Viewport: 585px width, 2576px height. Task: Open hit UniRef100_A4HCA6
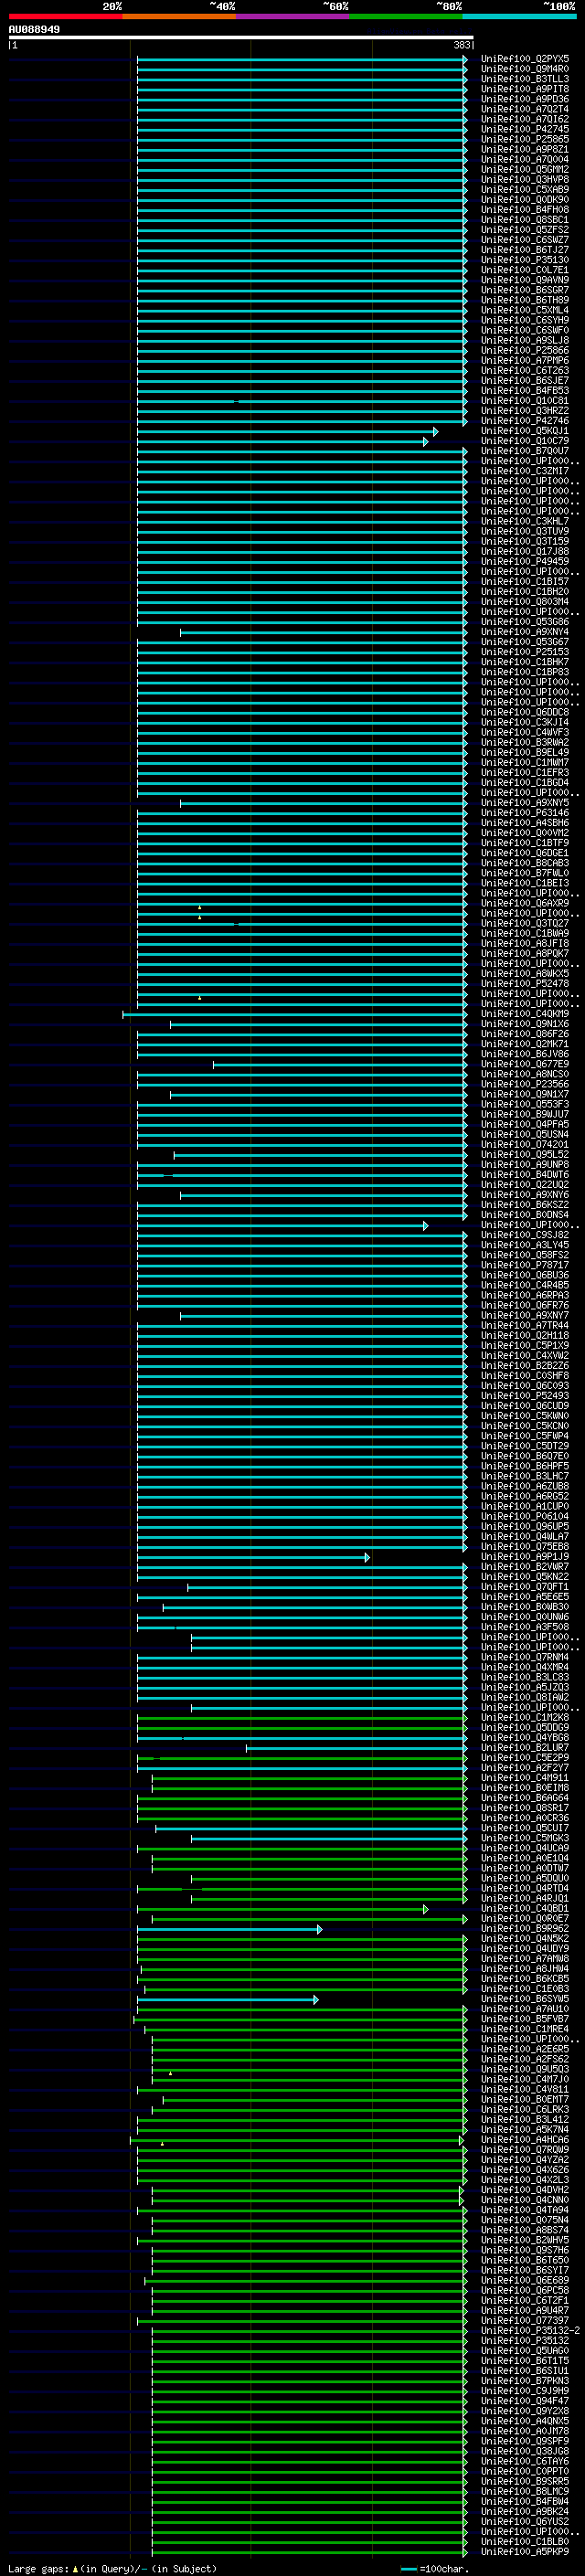[x=525, y=2140]
